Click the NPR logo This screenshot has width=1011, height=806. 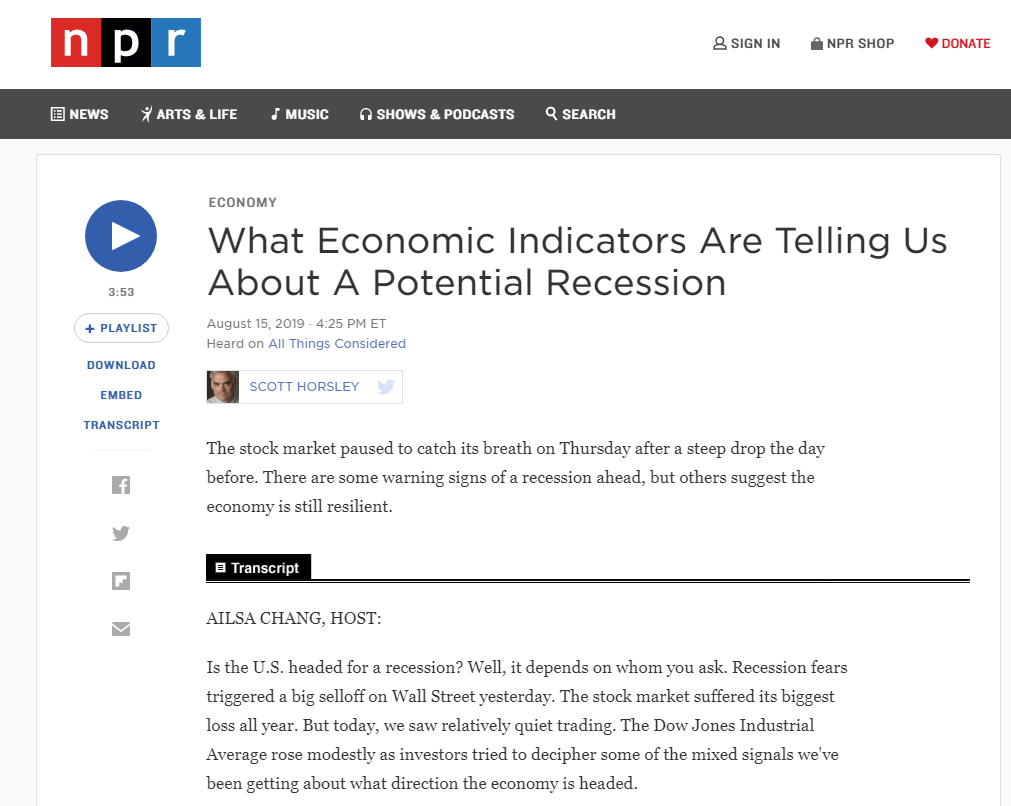coord(126,43)
